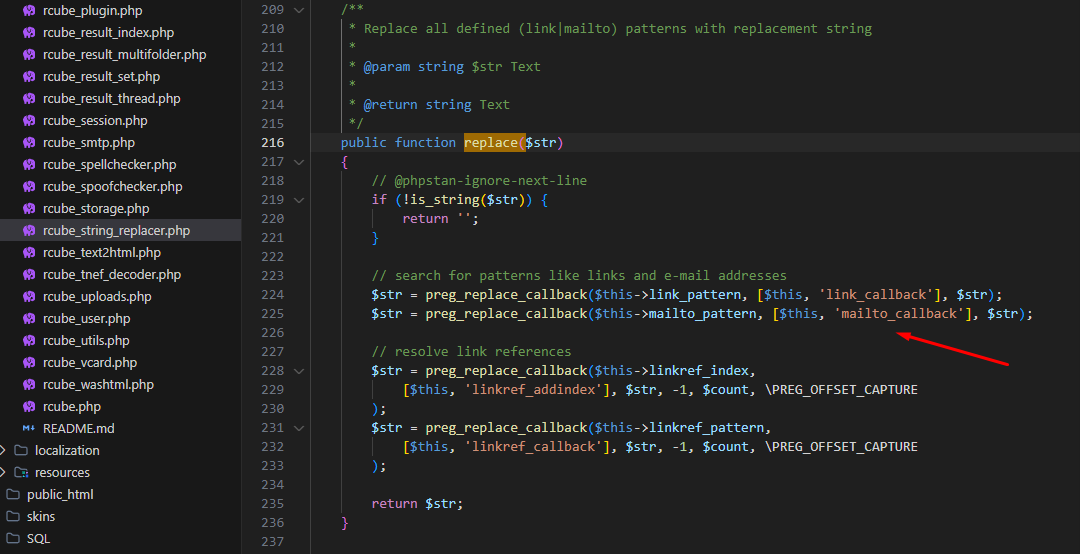This screenshot has height=554, width=1080.
Task: Click 'mailto_callback' string on line 225
Action: 899,314
